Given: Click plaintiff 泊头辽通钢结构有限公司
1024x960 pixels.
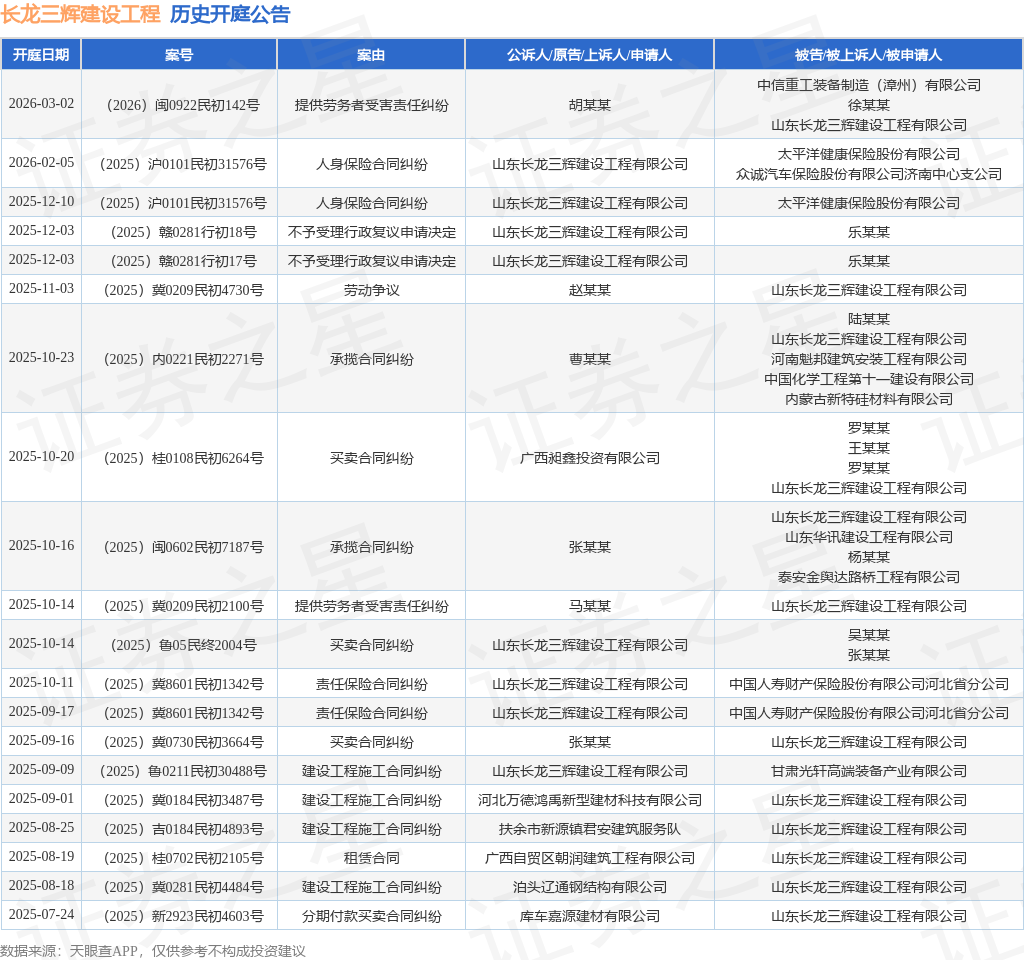Looking at the screenshot, I should tap(589, 887).
